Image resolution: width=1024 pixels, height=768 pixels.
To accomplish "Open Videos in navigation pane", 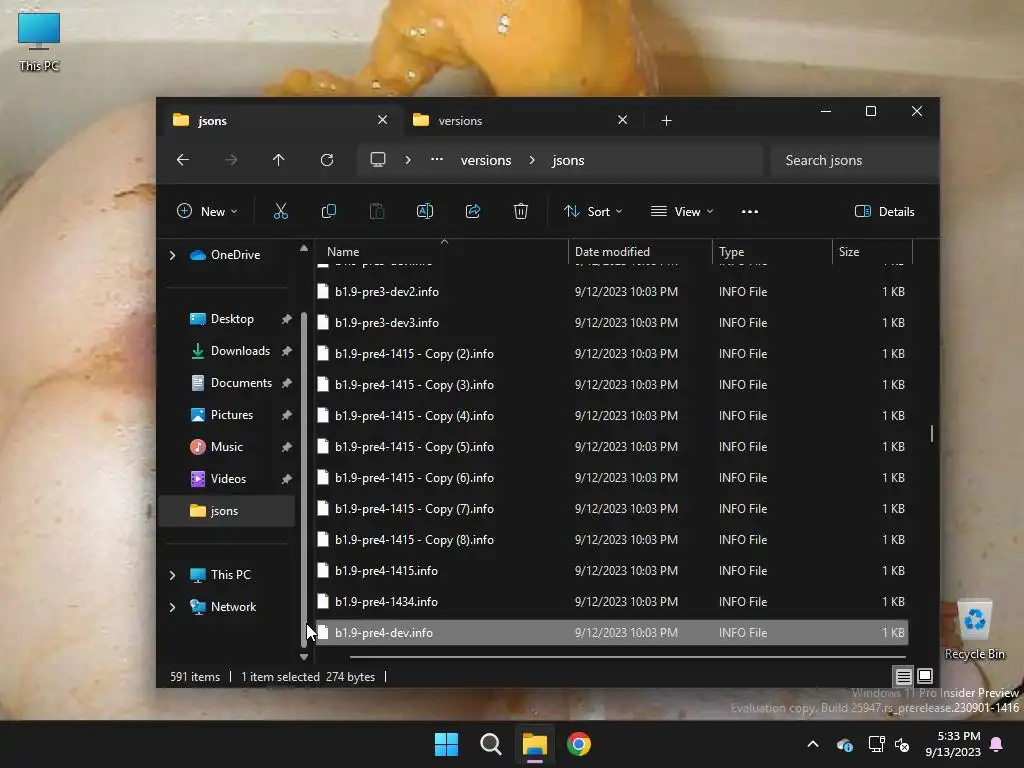I will 228,479.
